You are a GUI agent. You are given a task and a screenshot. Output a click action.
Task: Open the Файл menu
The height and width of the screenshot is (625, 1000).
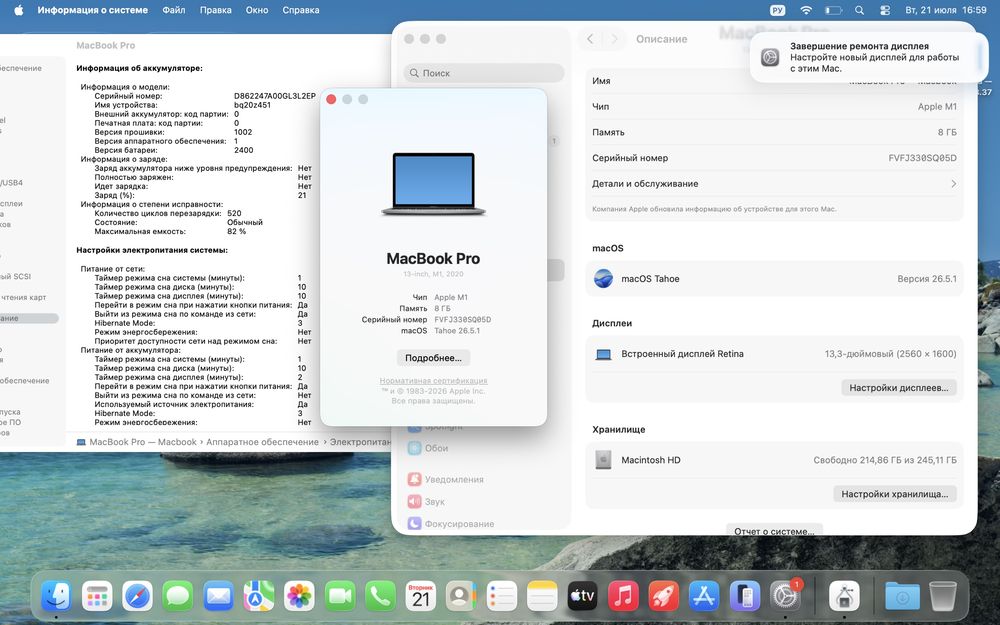(x=173, y=10)
